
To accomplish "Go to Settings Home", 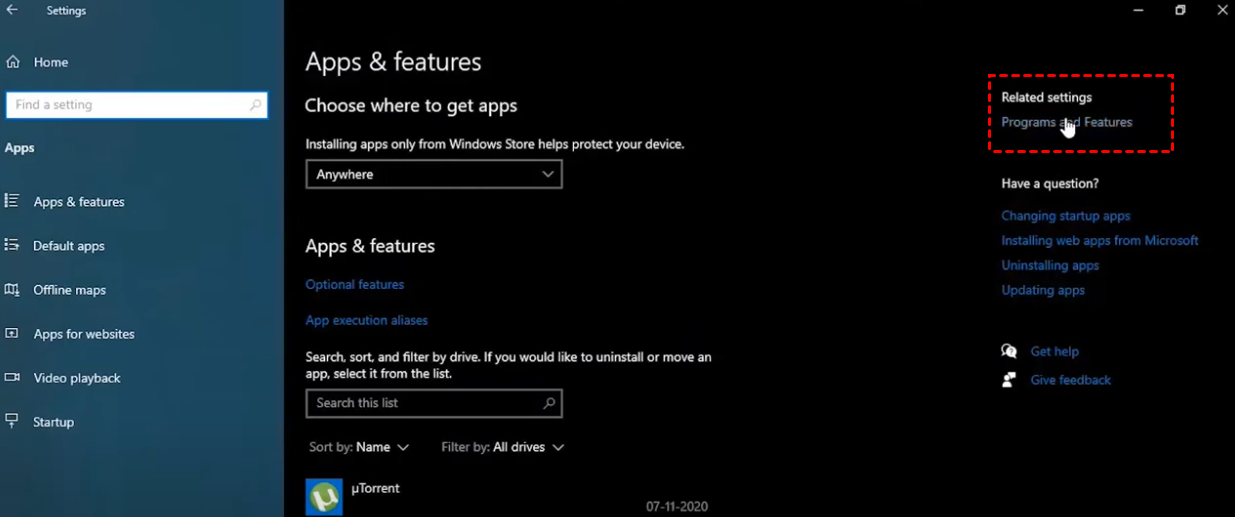I will point(50,62).
